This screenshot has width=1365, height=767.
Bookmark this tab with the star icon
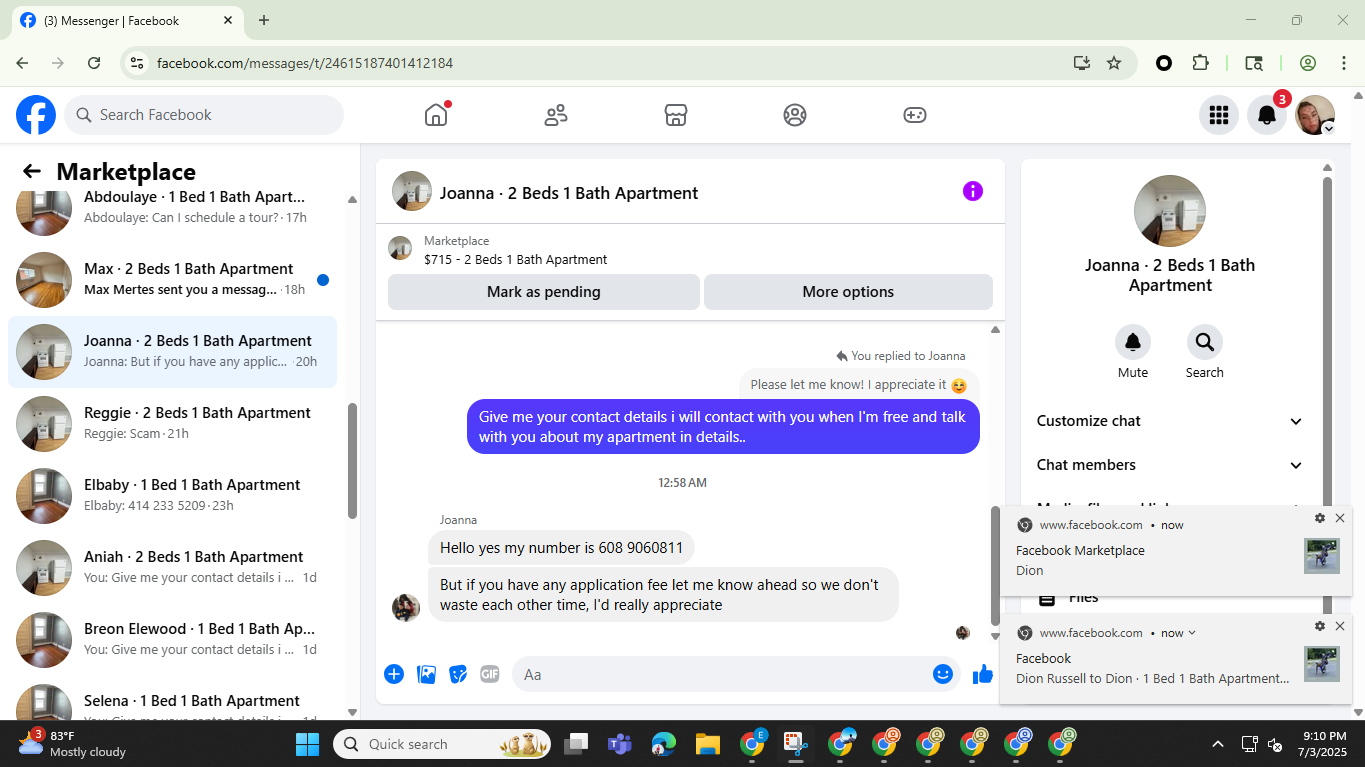tap(1114, 63)
